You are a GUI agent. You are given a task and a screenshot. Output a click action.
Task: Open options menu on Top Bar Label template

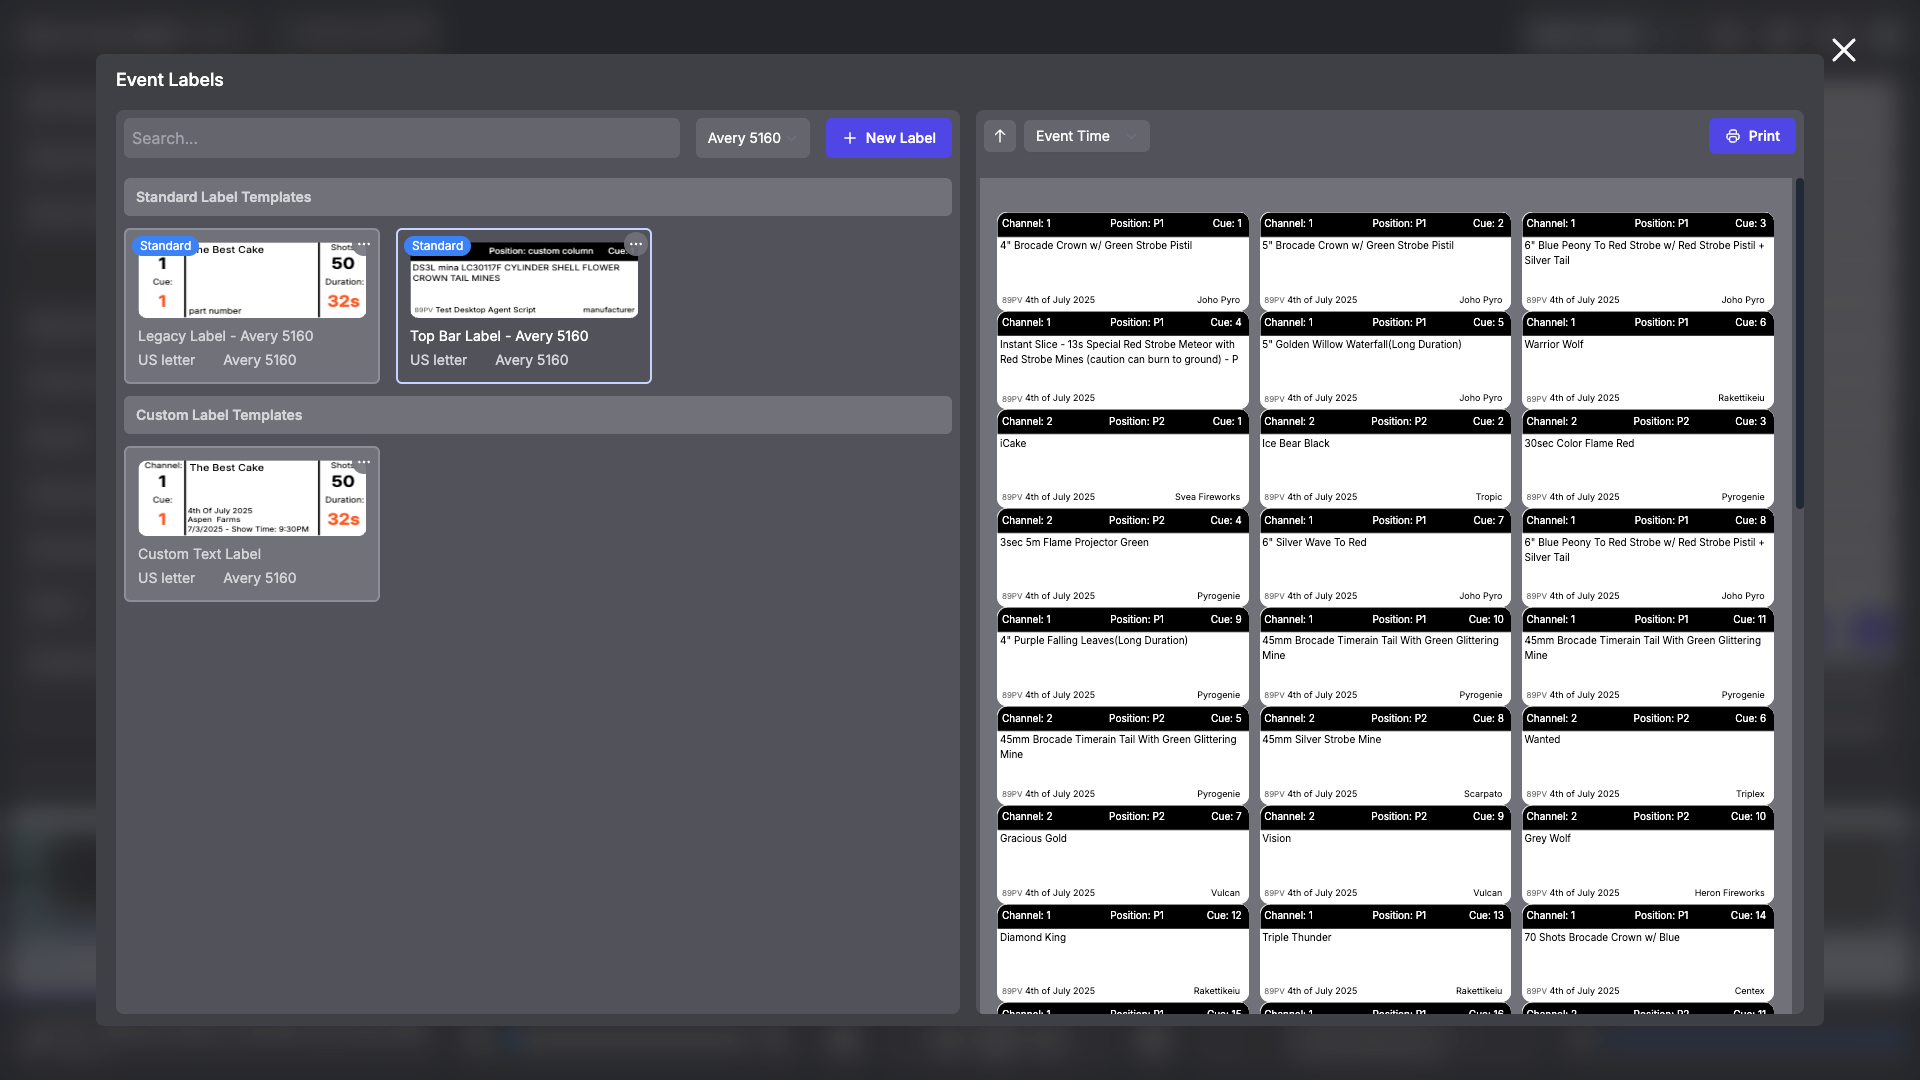coord(636,244)
